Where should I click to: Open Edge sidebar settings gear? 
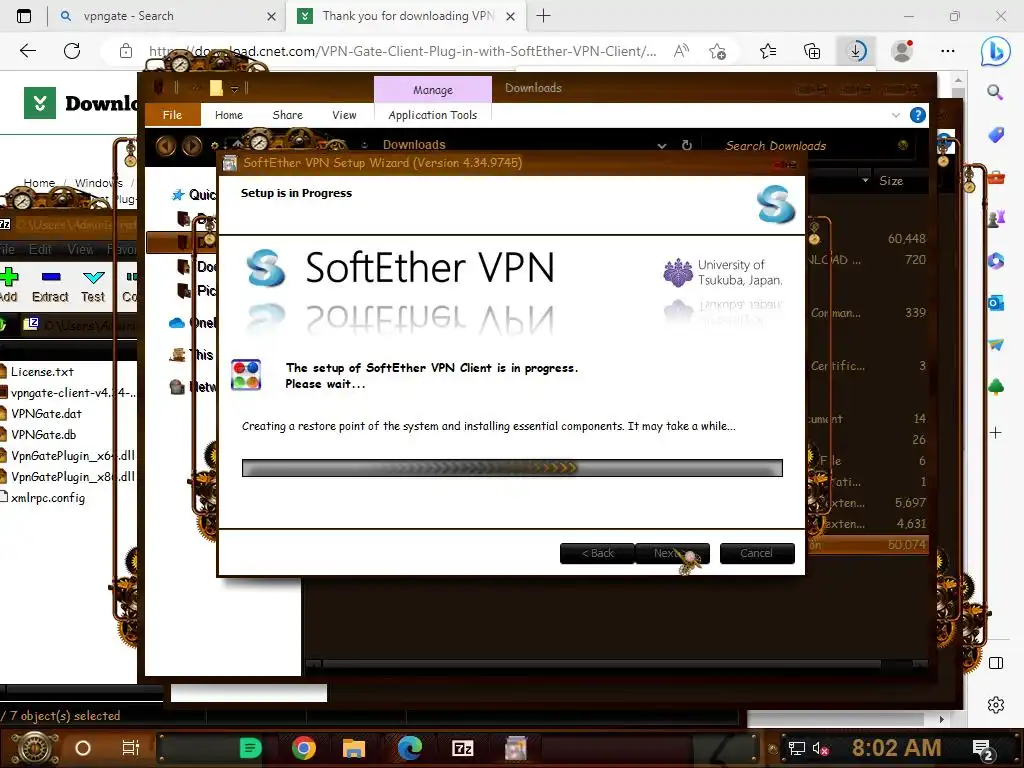coord(995,705)
